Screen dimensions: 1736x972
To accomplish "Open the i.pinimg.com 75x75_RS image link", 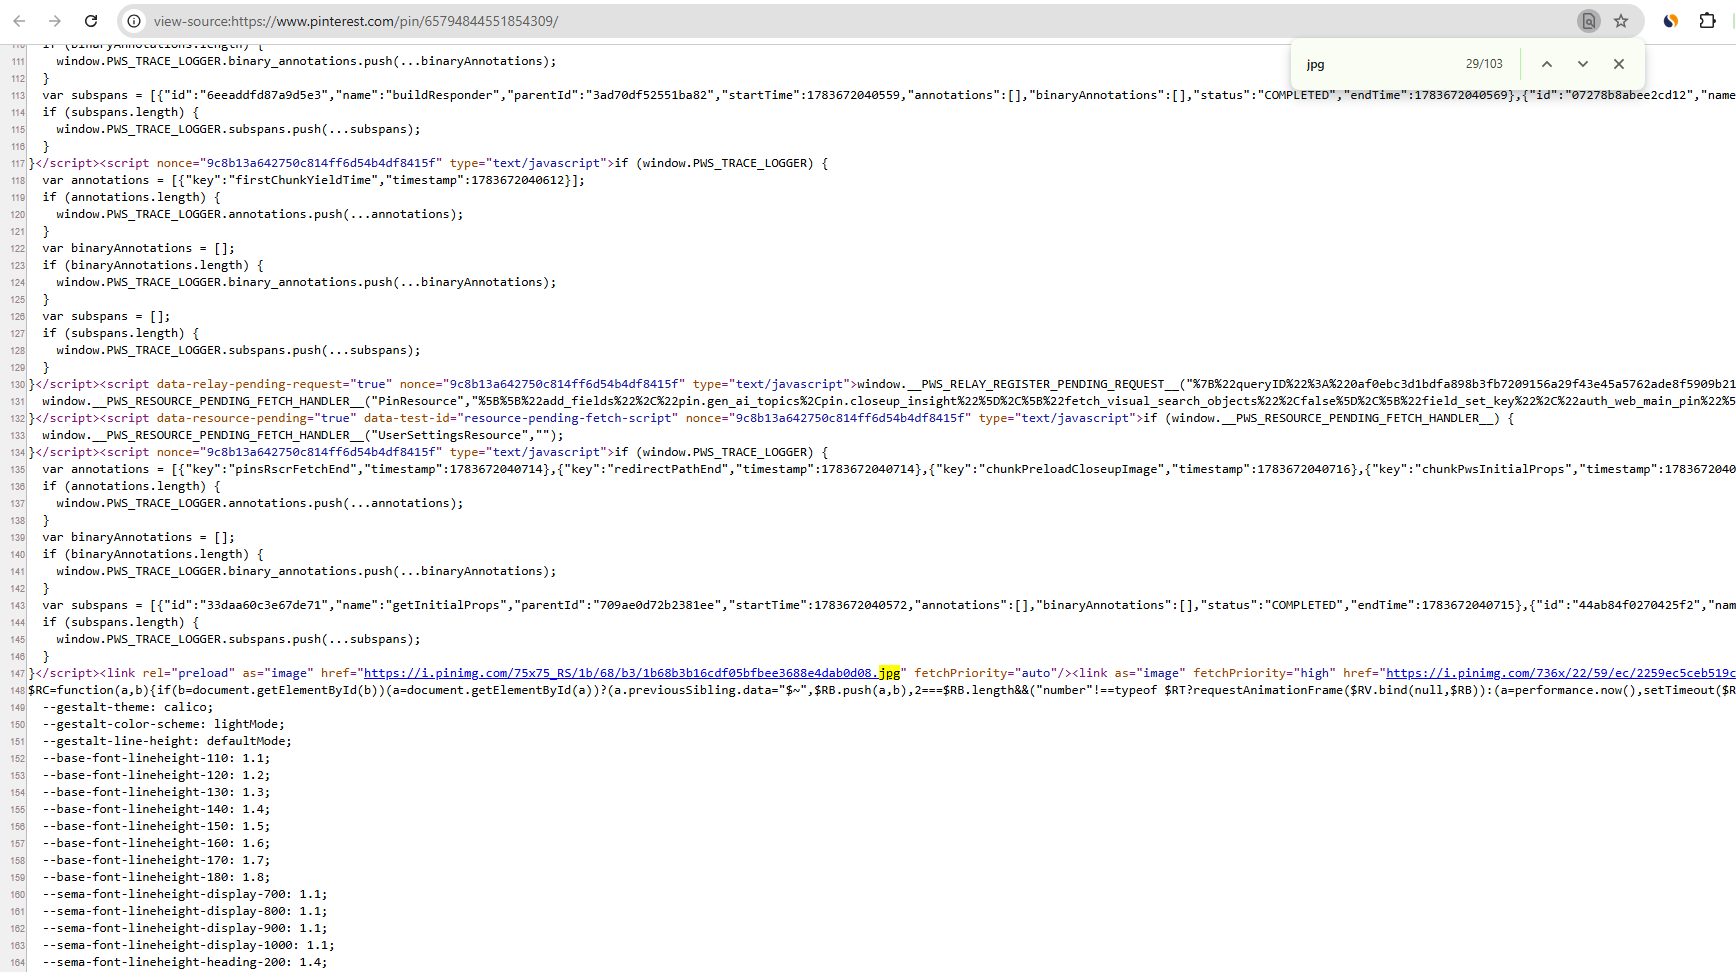I will pos(631,673).
